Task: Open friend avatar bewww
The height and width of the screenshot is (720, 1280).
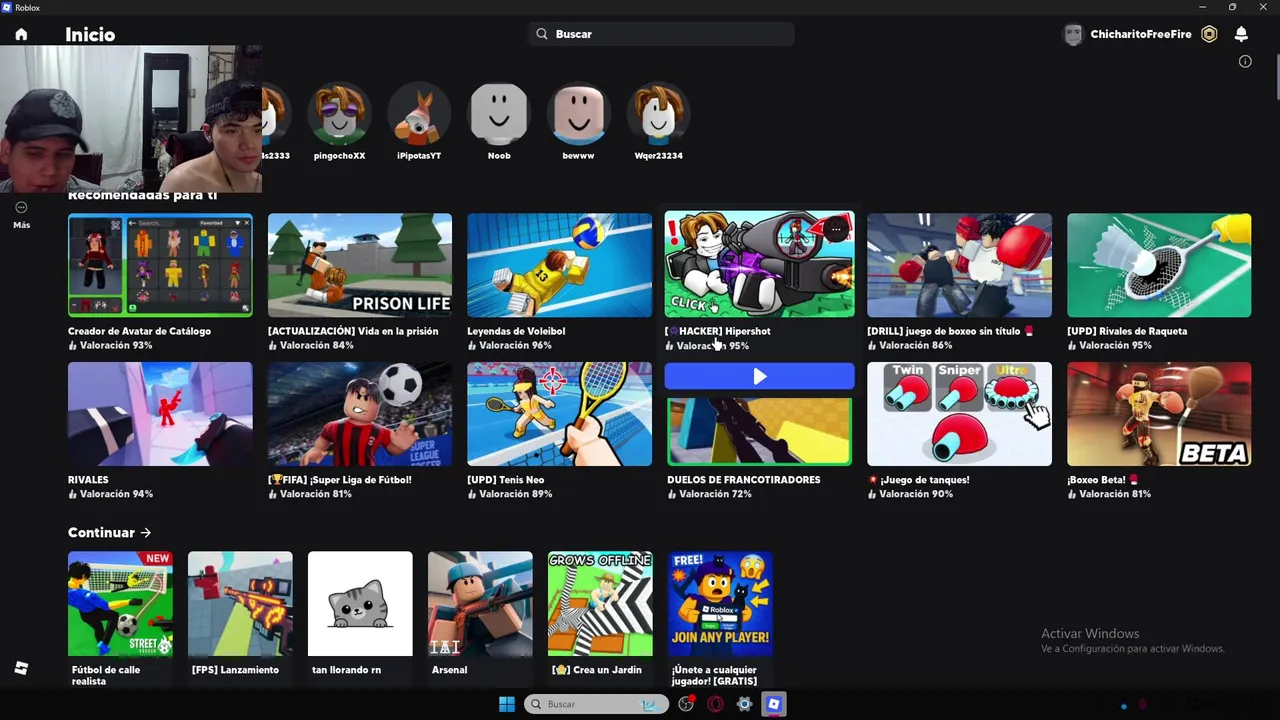Action: (x=578, y=114)
